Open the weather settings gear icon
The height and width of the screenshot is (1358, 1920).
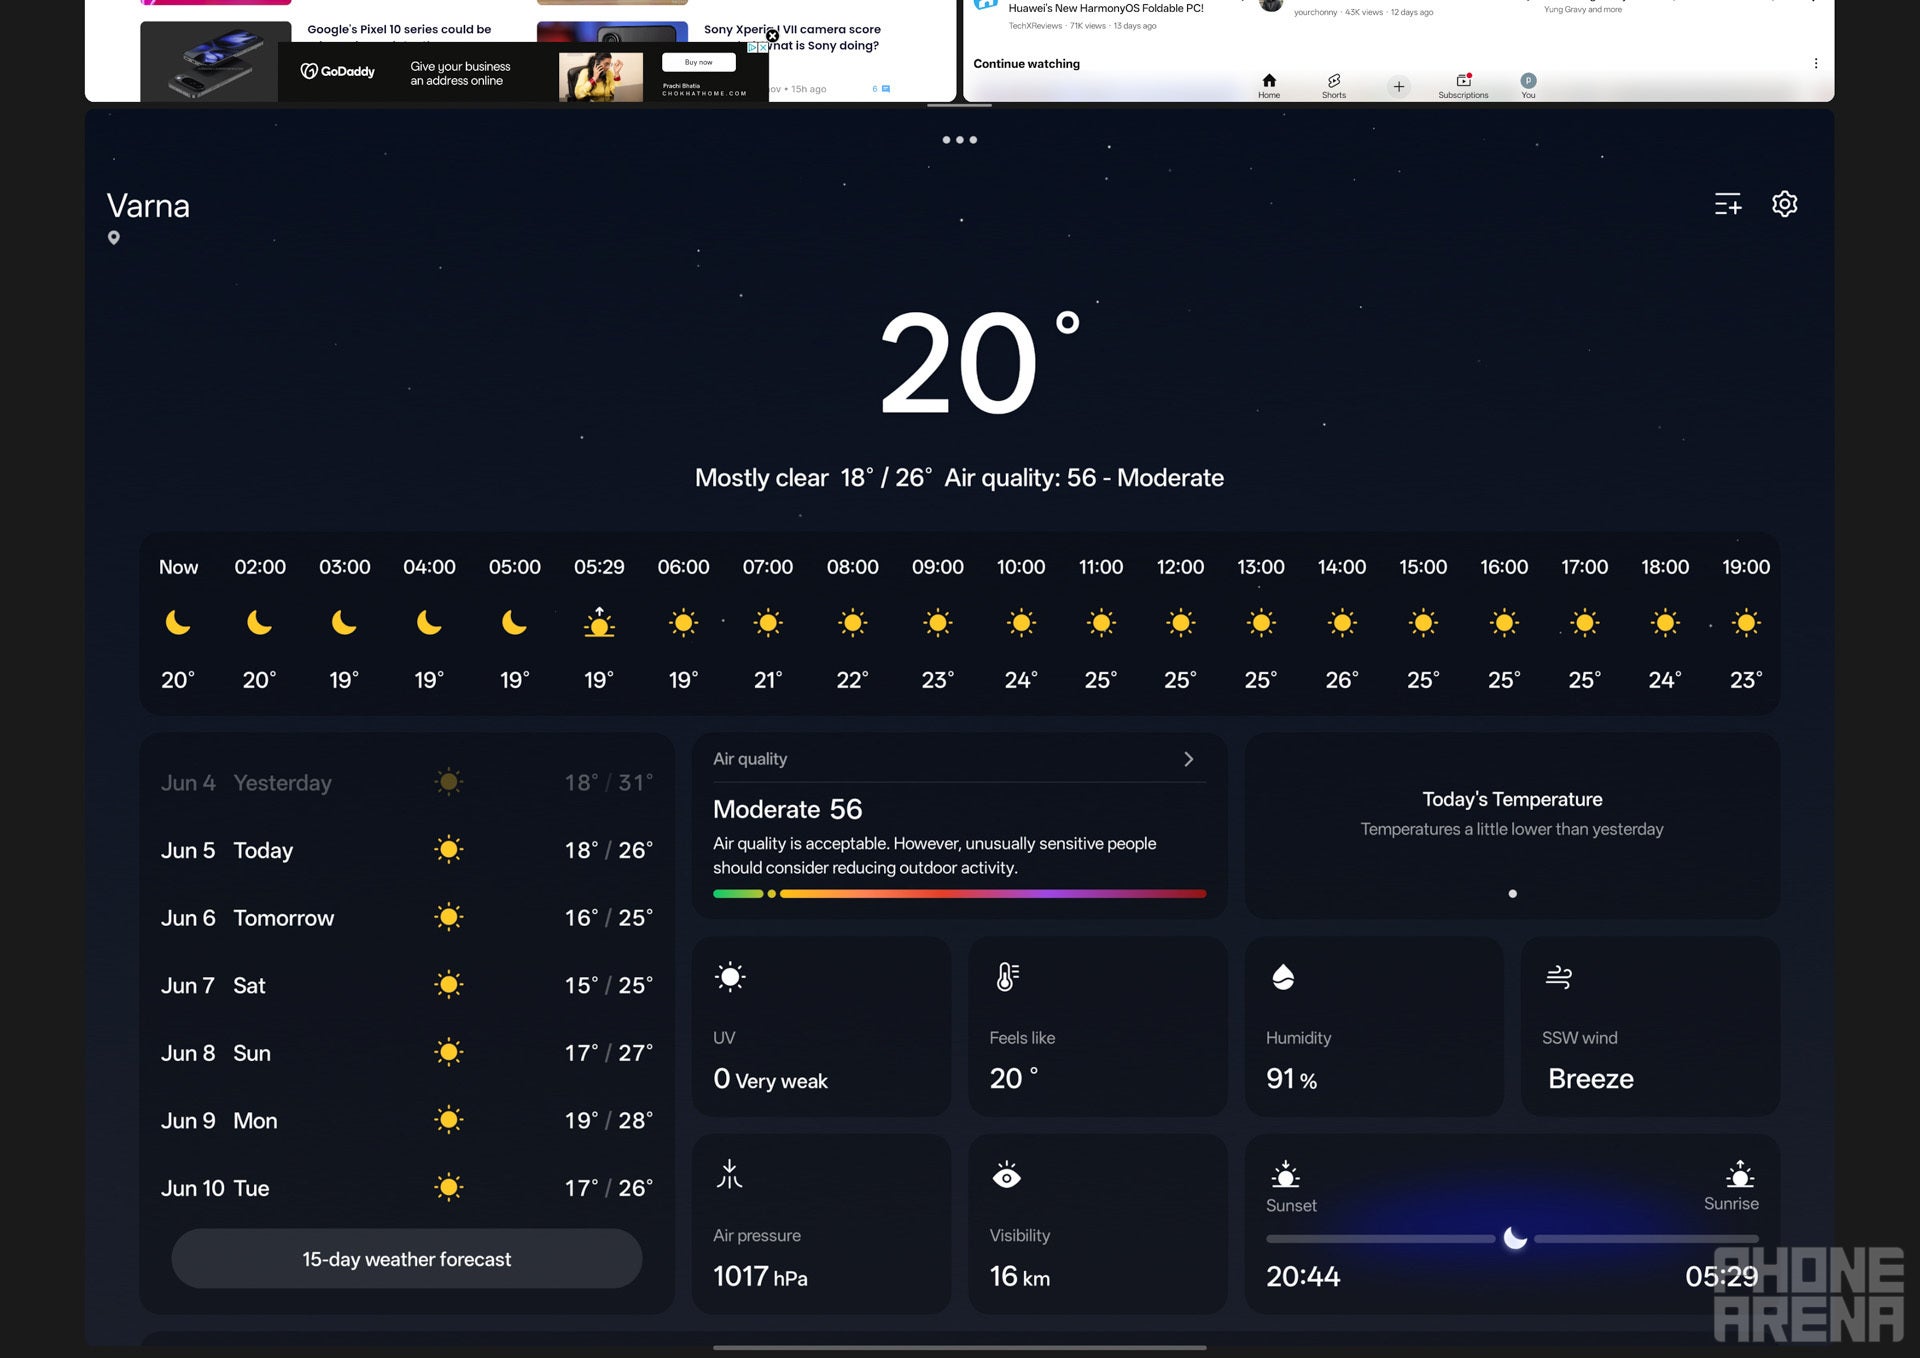coord(1784,204)
